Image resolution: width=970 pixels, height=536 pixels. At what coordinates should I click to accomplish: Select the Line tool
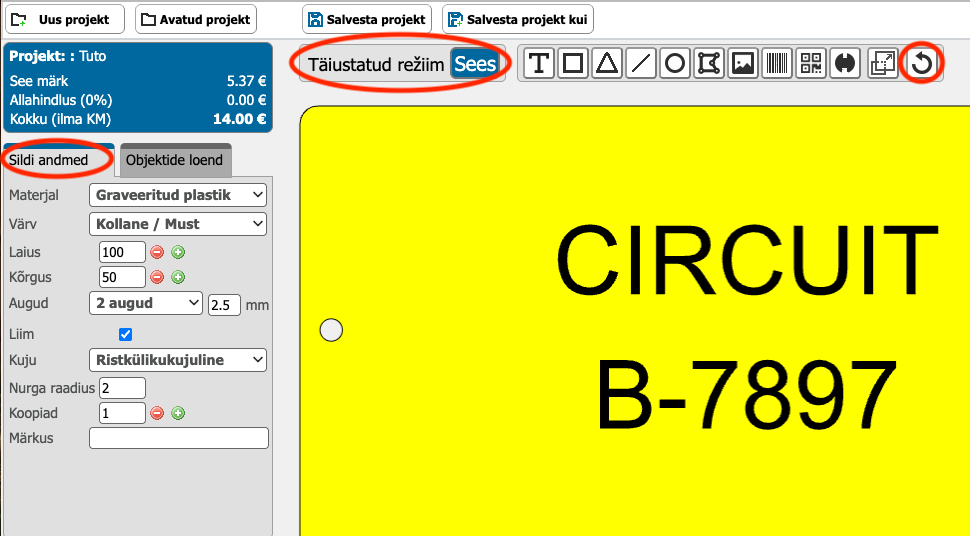click(641, 63)
